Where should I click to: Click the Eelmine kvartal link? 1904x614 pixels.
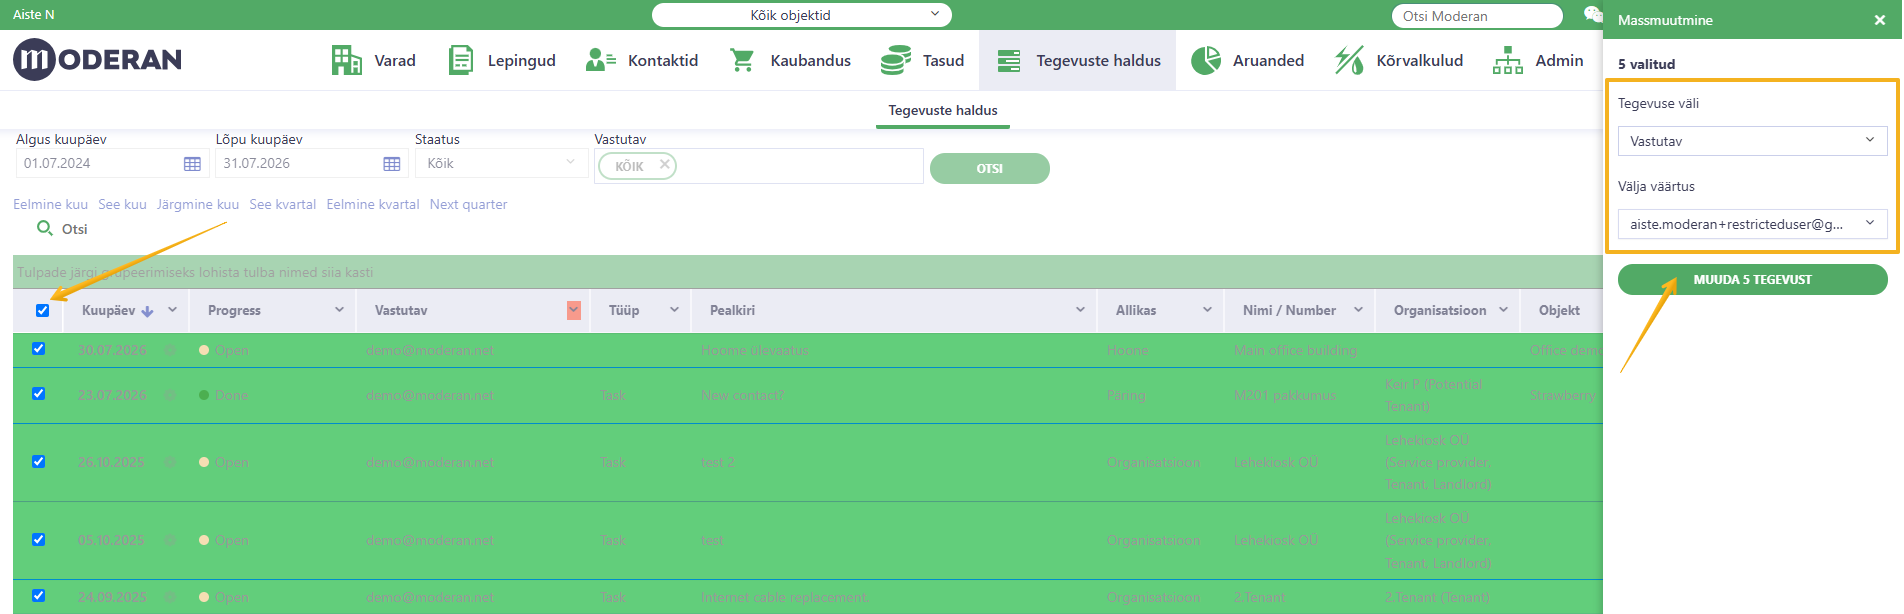click(x=373, y=204)
